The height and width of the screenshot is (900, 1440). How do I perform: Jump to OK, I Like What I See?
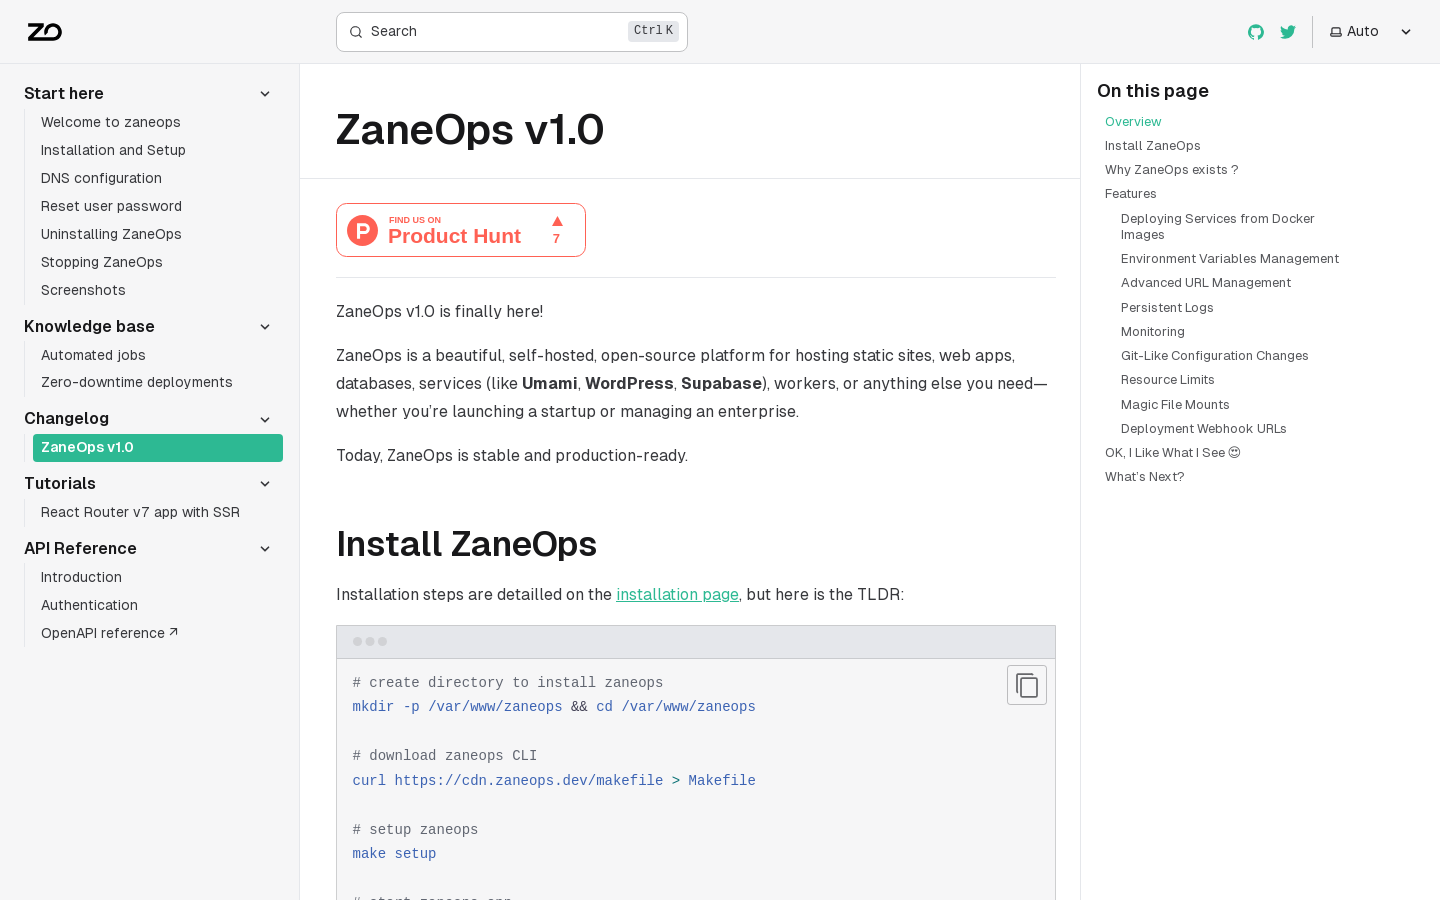(x=1172, y=453)
